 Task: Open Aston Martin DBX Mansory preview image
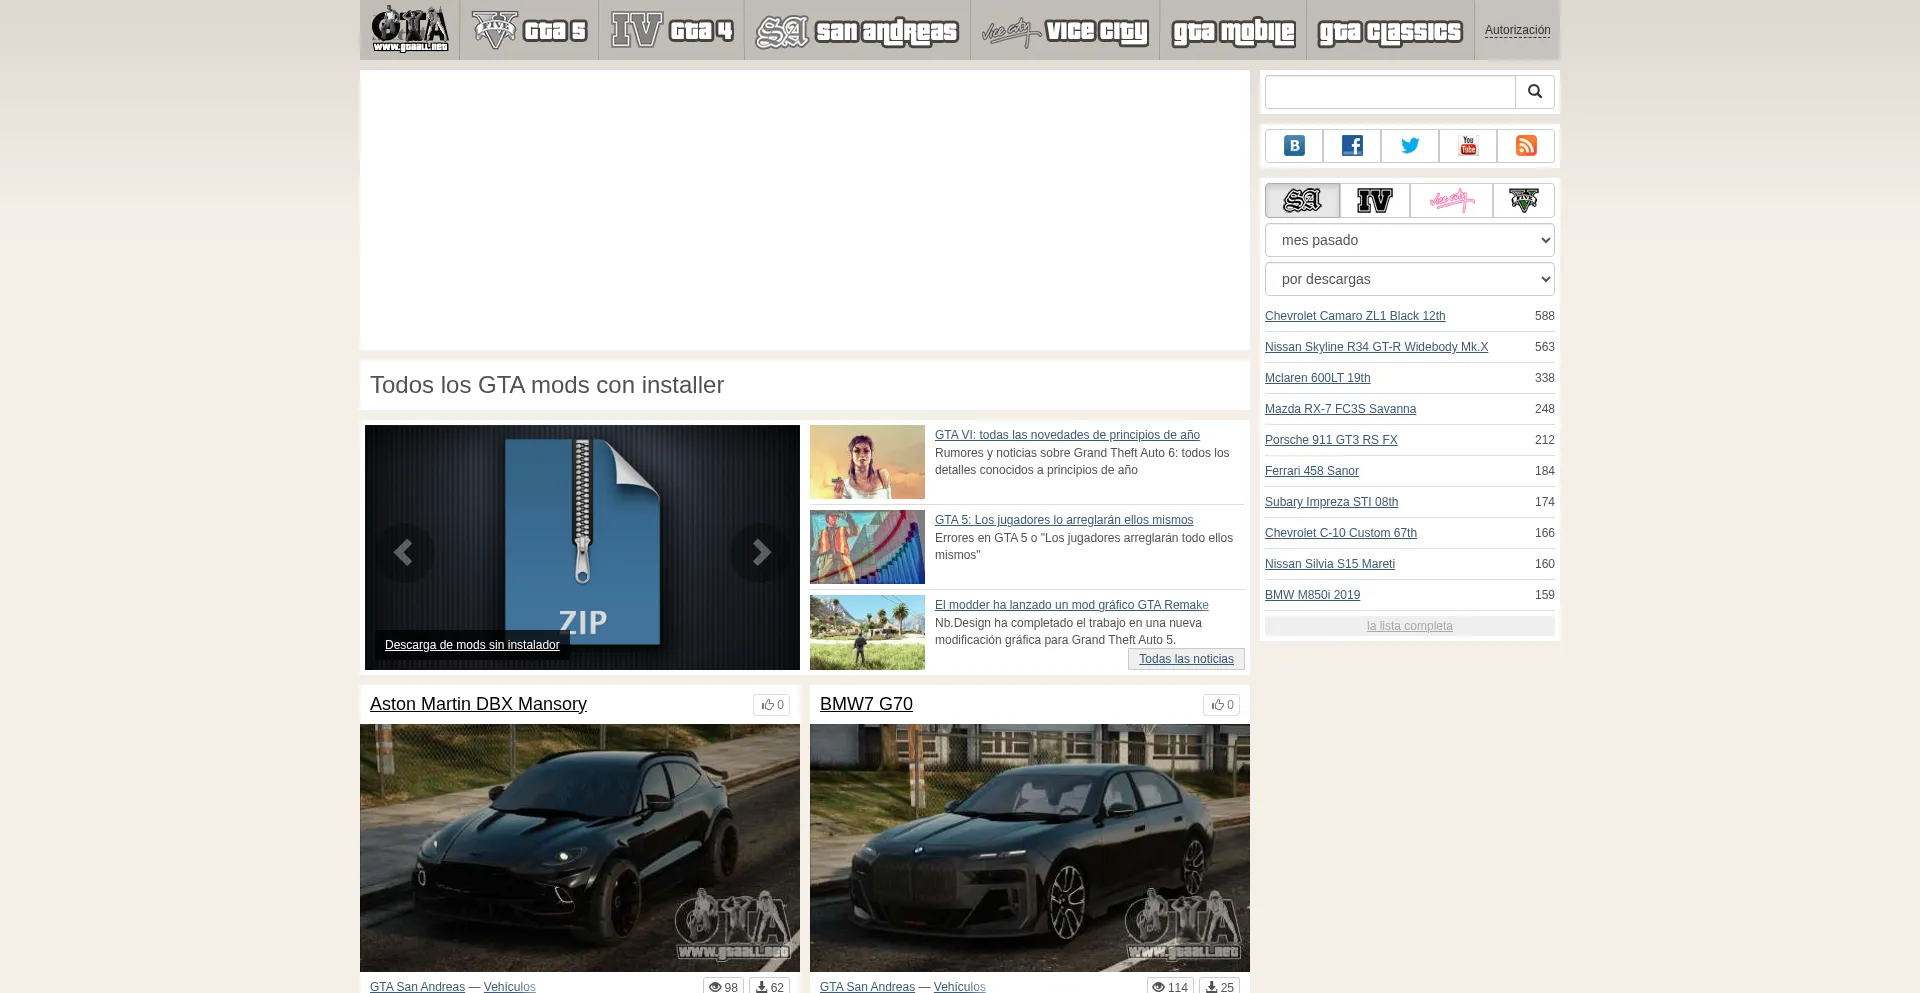580,848
